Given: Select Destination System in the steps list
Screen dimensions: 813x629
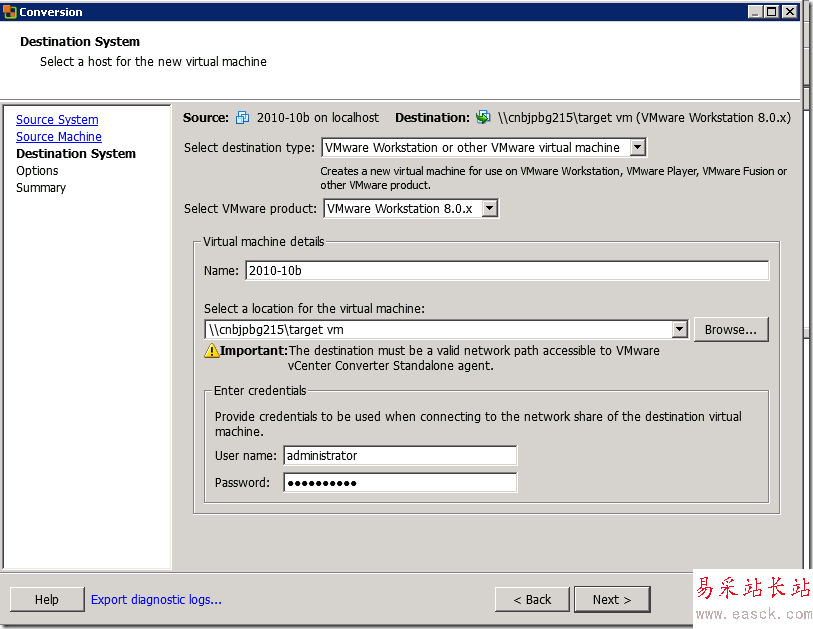Looking at the screenshot, I should click(x=76, y=154).
